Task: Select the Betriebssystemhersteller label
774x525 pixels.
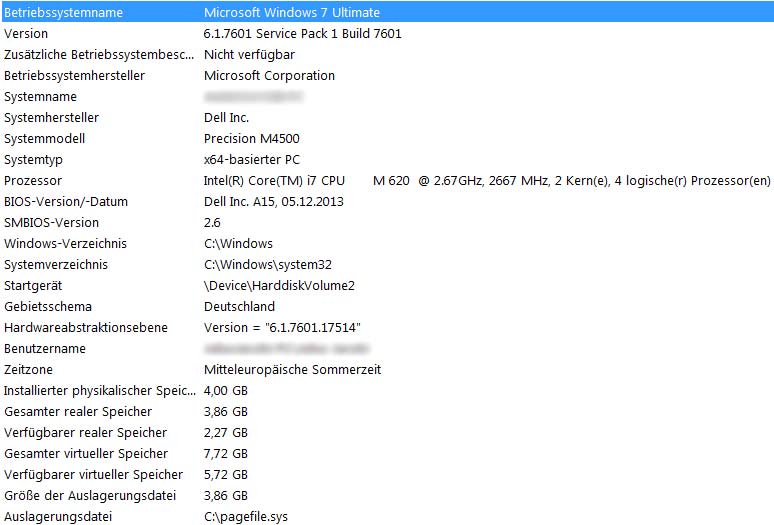Action: (75, 75)
